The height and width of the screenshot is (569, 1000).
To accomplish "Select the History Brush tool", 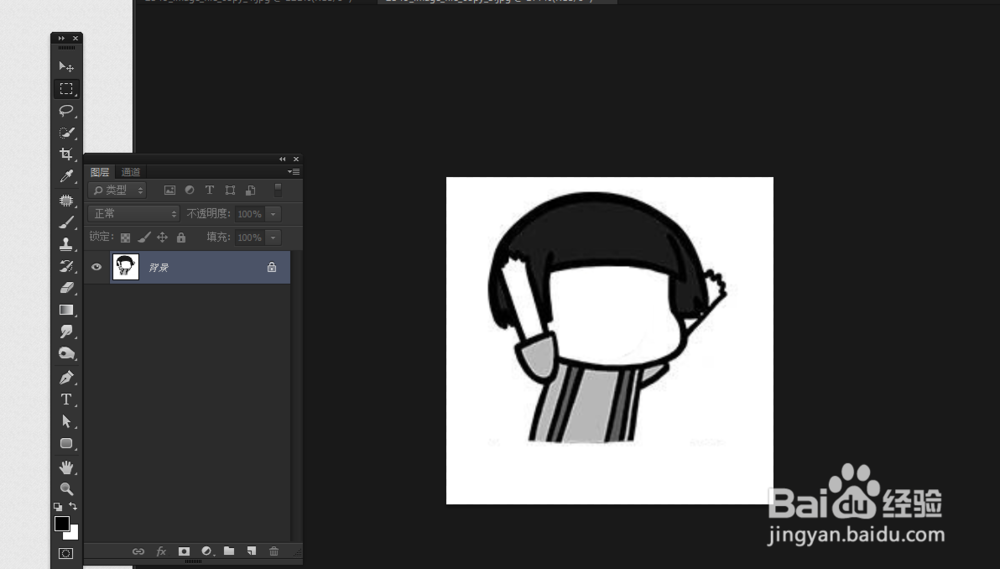I will pyautogui.click(x=66, y=266).
